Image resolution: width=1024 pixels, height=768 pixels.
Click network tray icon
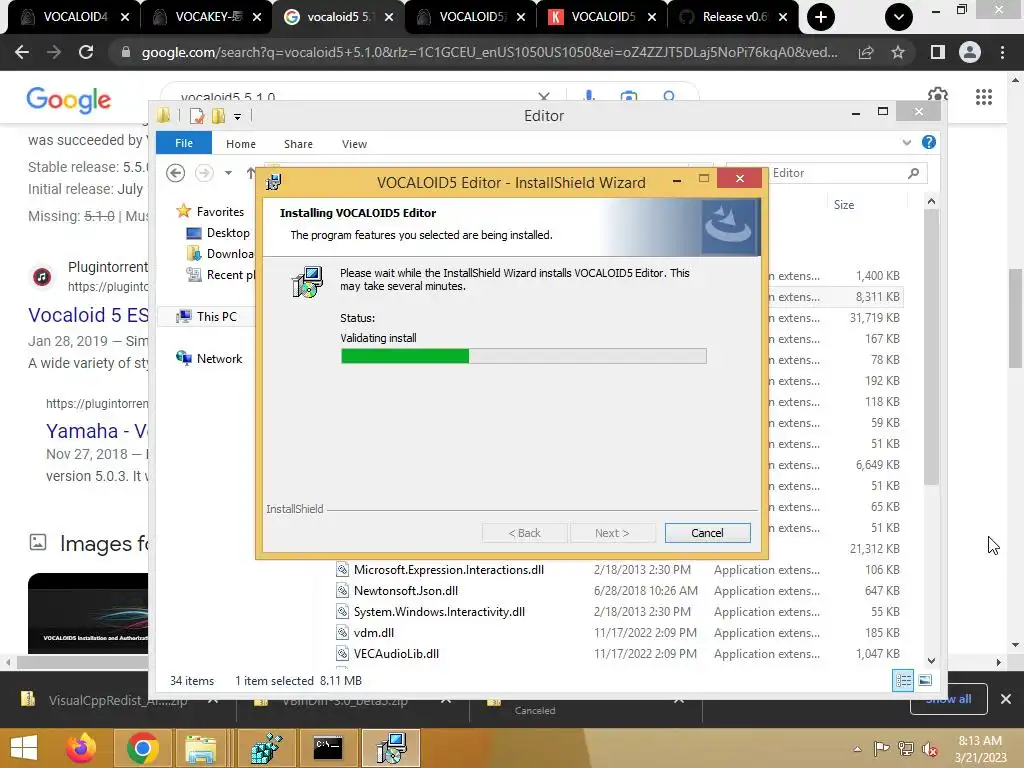pyautogui.click(x=906, y=749)
